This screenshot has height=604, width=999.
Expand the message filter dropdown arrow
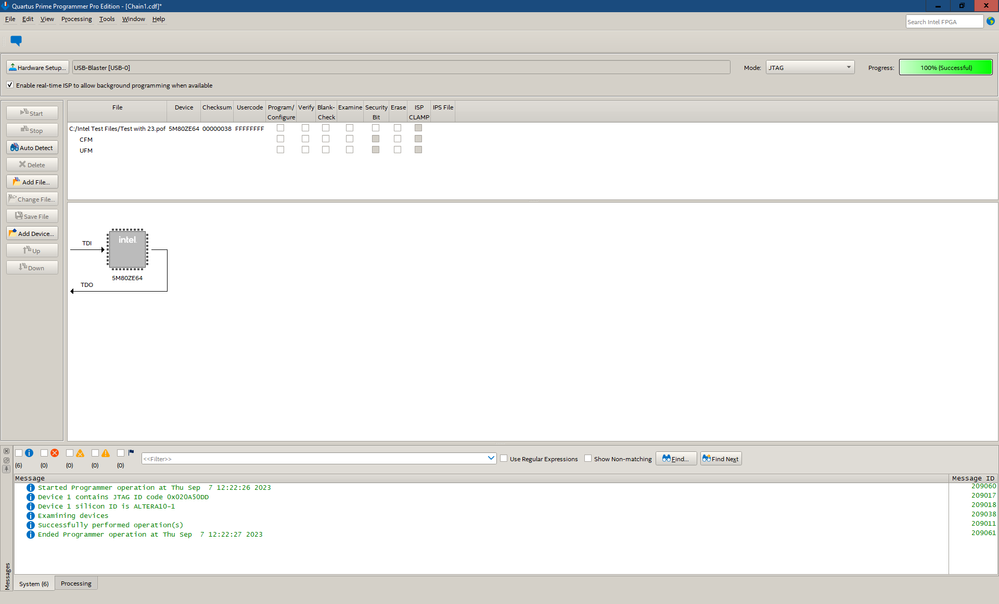pyautogui.click(x=491, y=459)
